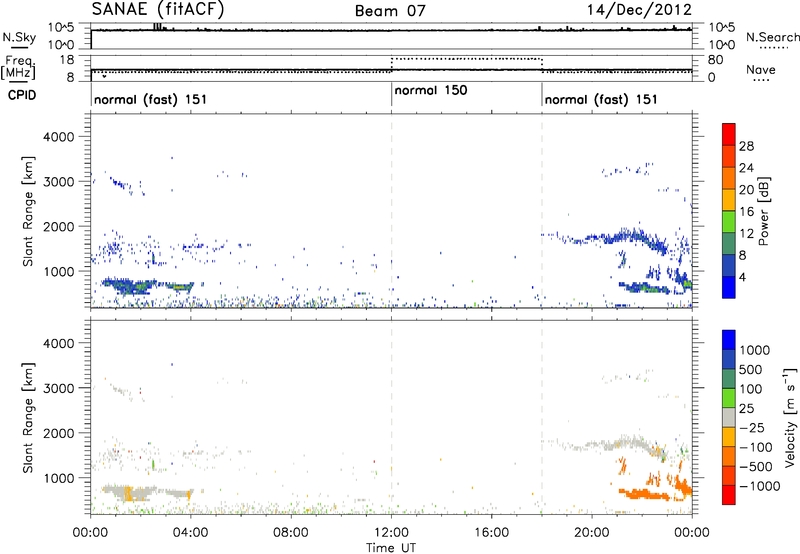
Task: Click the 04:00 time tick label
Action: coord(190,533)
